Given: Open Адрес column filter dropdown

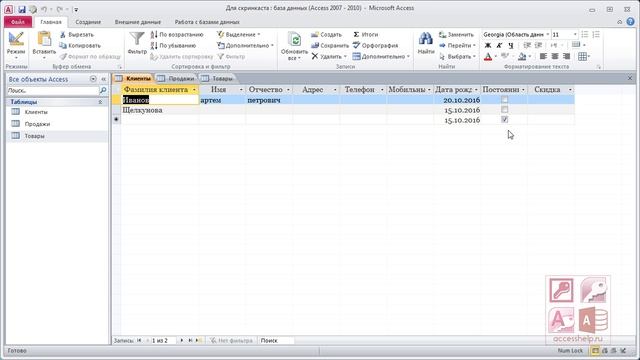Looking at the screenshot, I should (x=335, y=89).
